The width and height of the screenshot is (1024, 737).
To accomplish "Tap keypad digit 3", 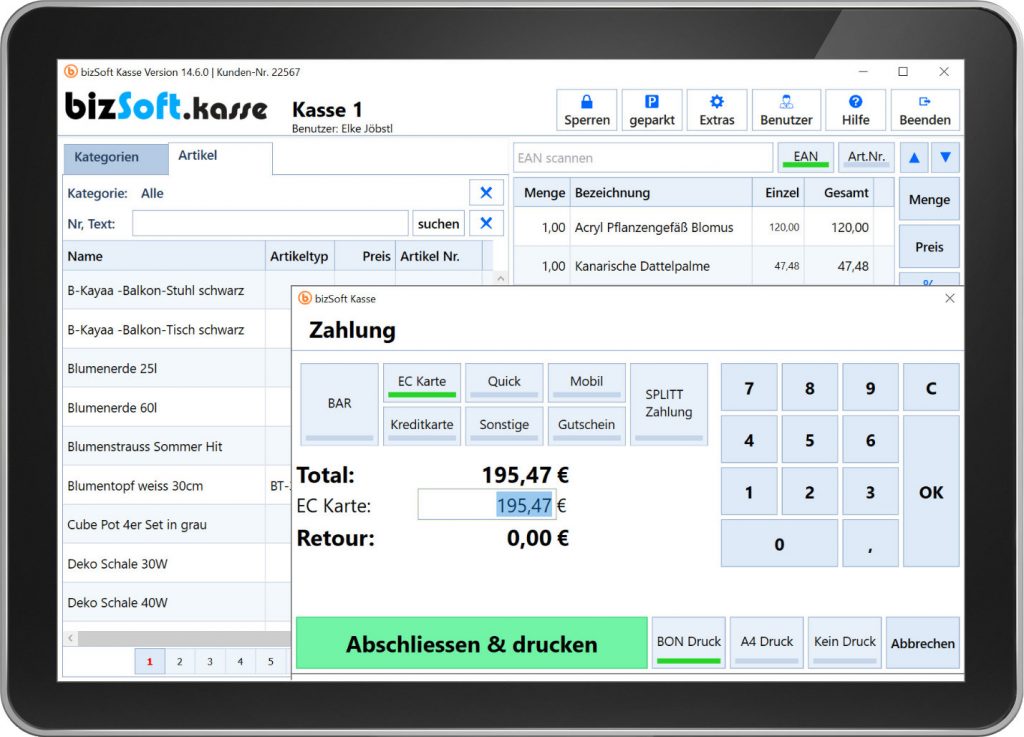I will click(x=871, y=492).
